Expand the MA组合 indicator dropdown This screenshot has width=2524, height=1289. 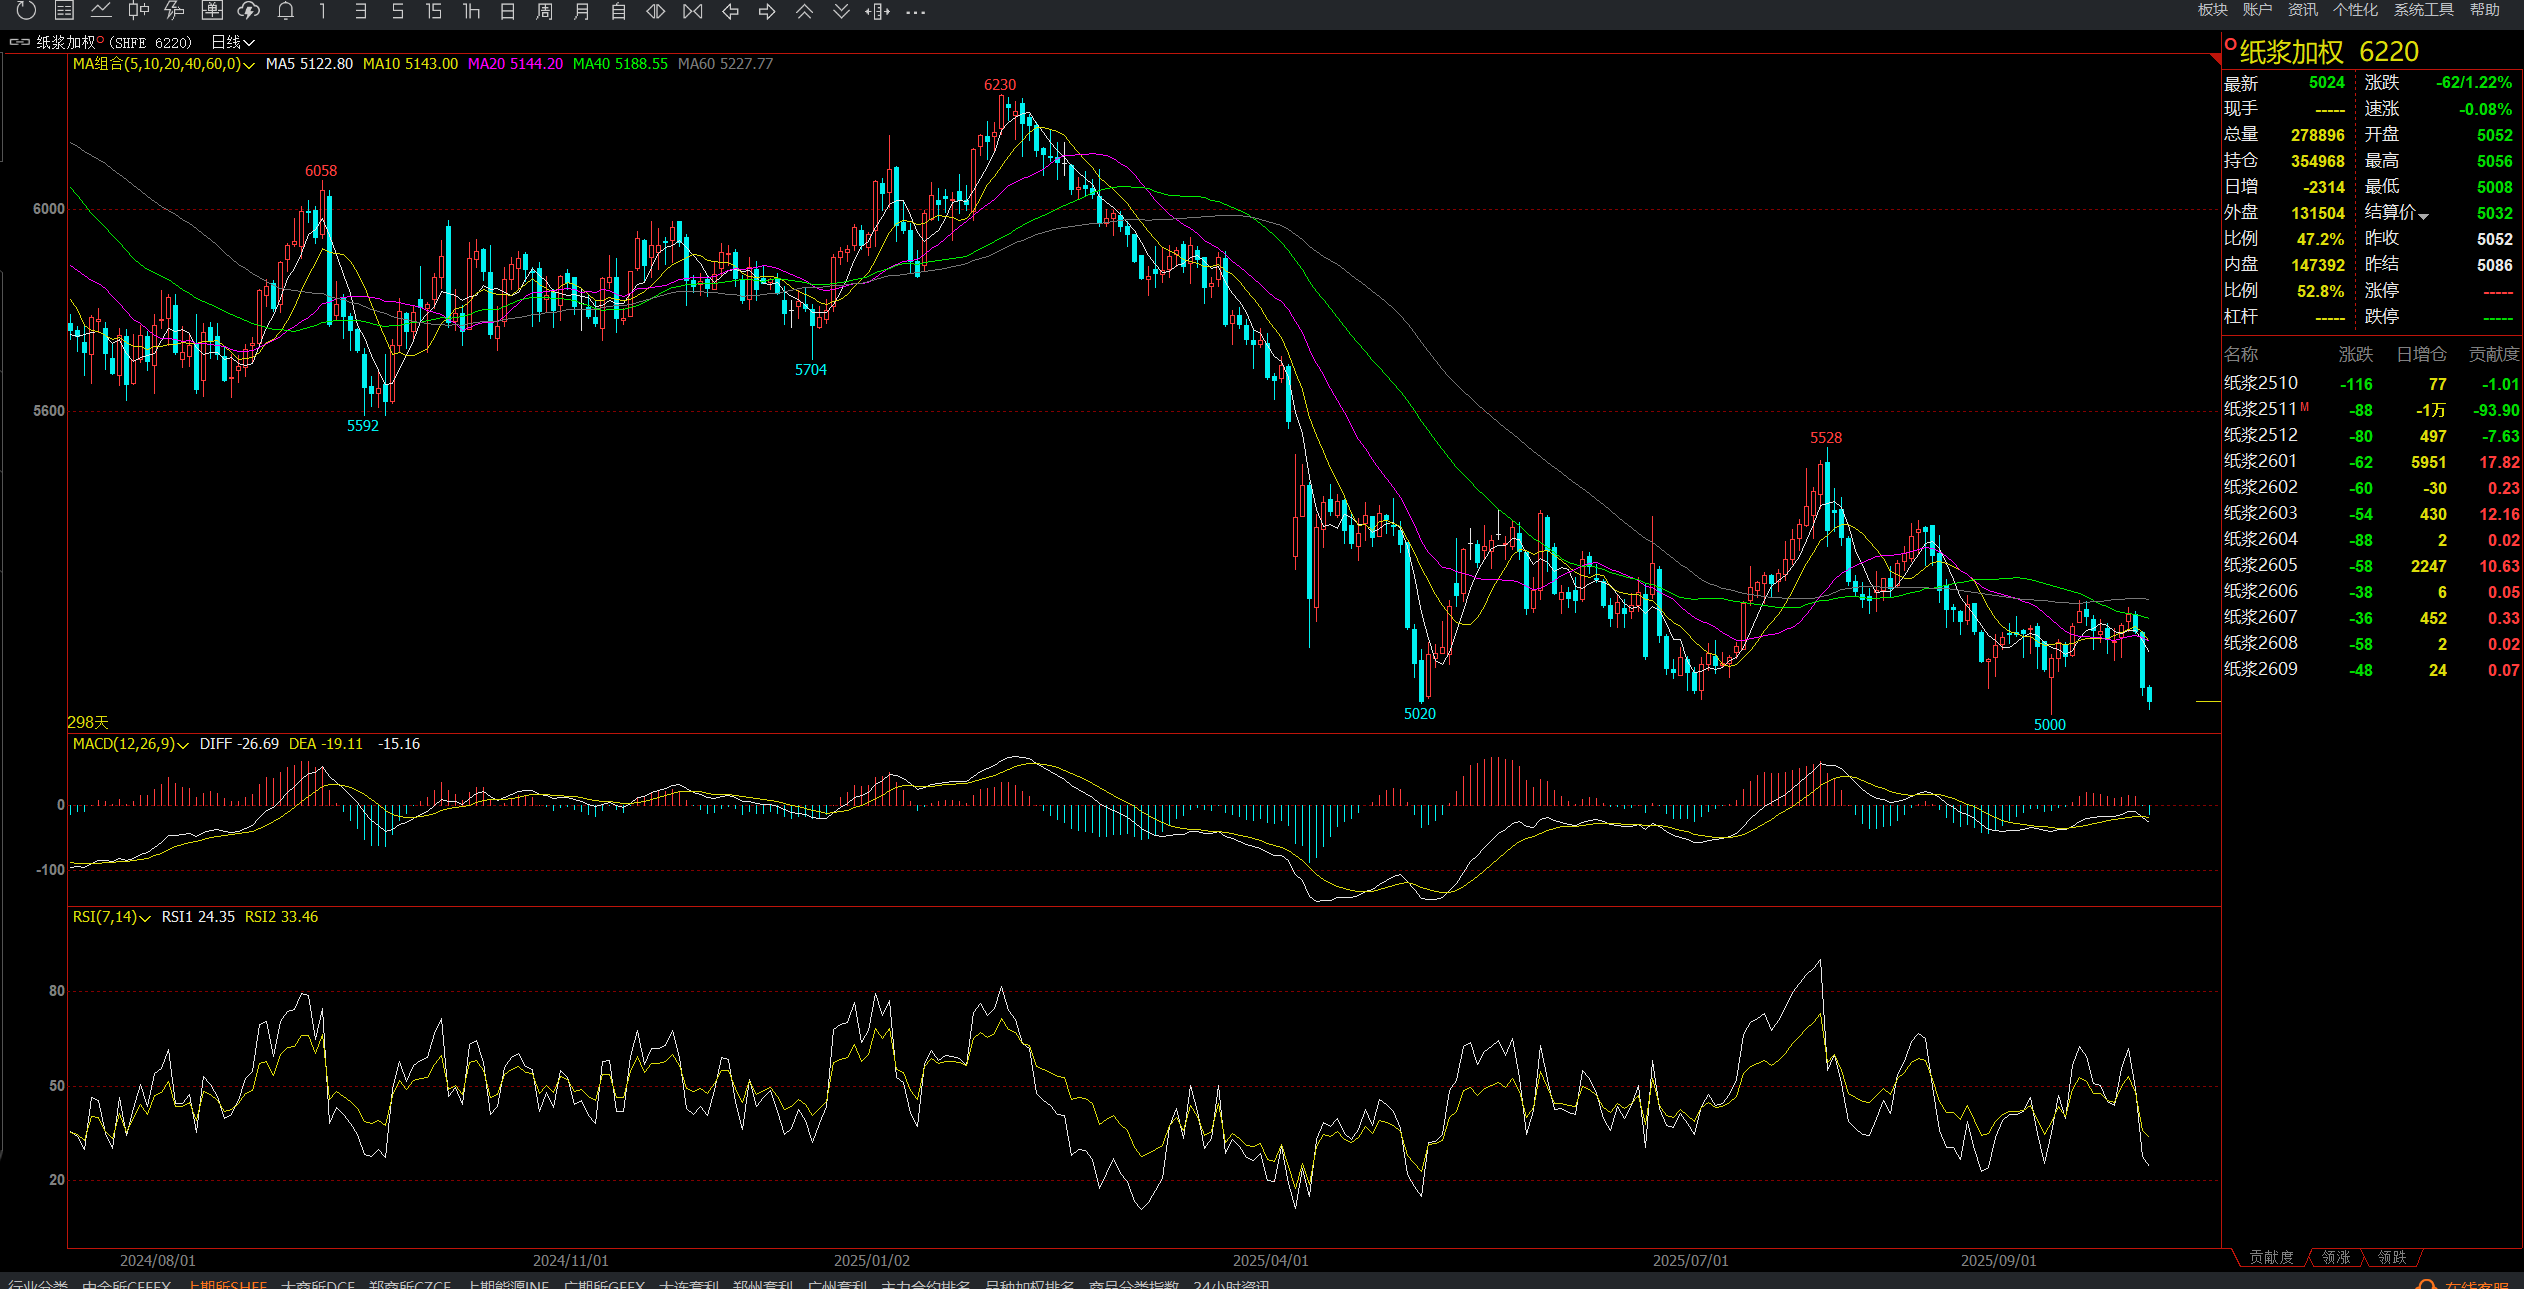coord(249,64)
